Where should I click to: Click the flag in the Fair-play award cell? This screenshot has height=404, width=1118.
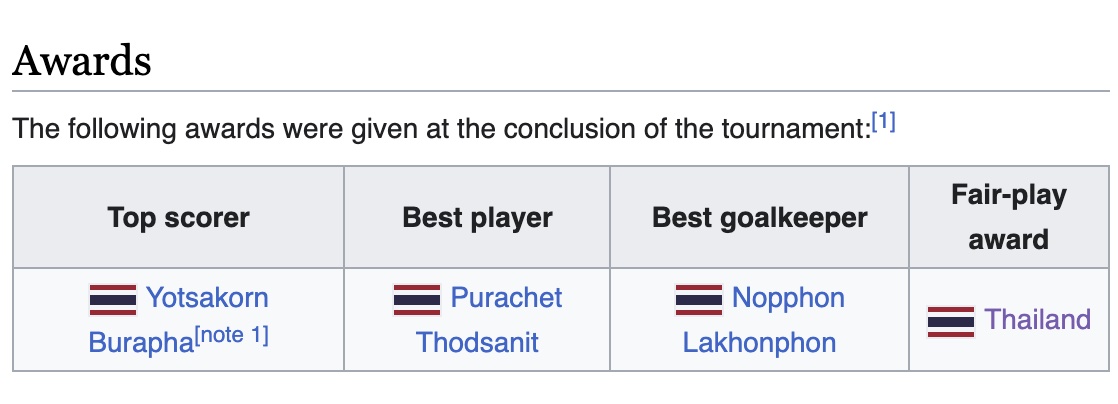tap(950, 321)
